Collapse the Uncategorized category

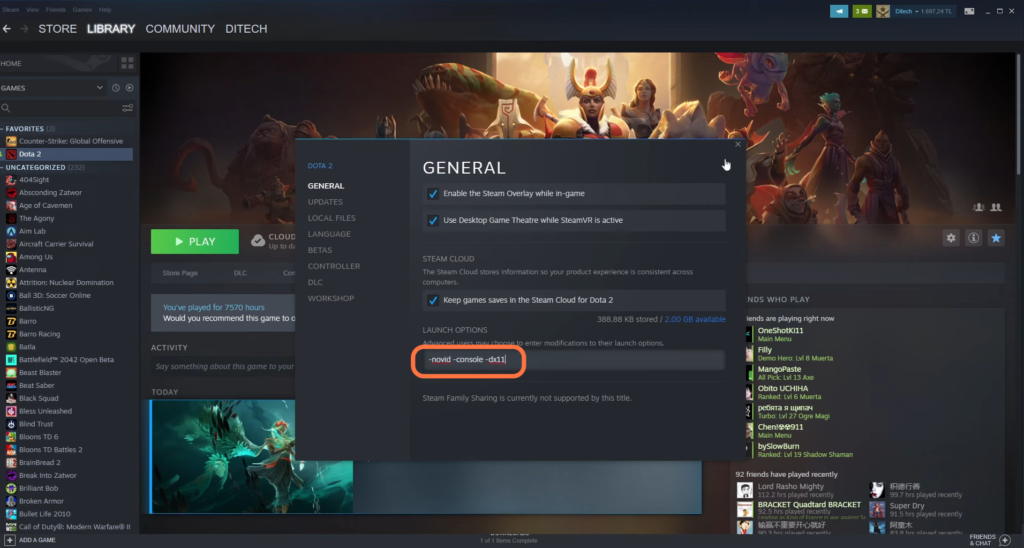pos(3,167)
